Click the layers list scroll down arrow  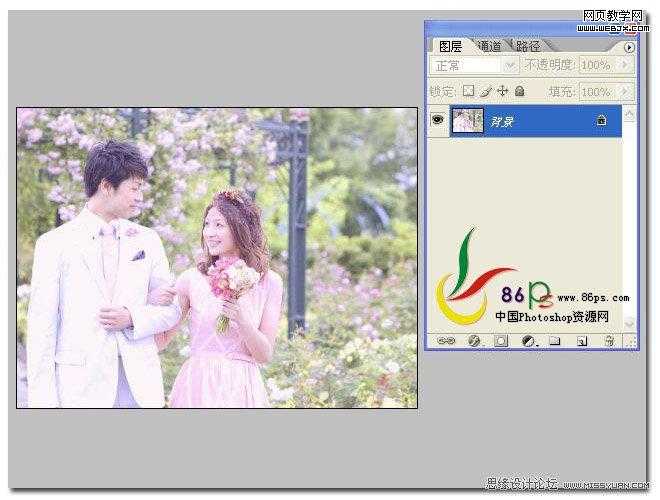point(629,323)
